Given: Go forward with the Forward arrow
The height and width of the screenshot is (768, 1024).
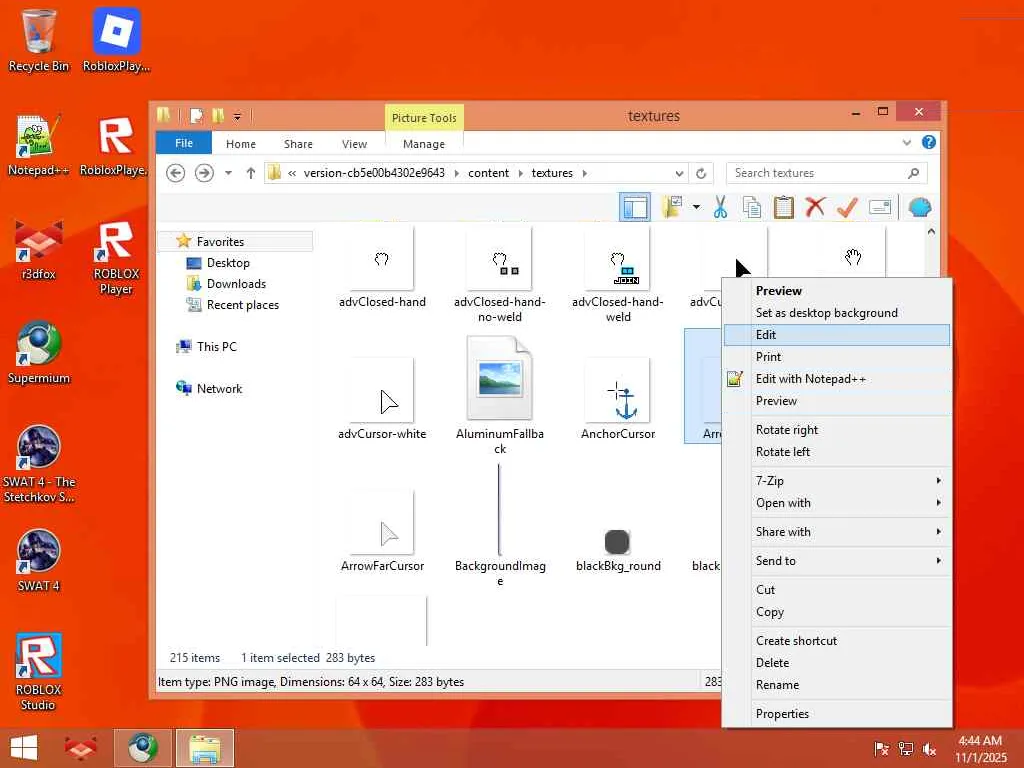Looking at the screenshot, I should point(204,173).
